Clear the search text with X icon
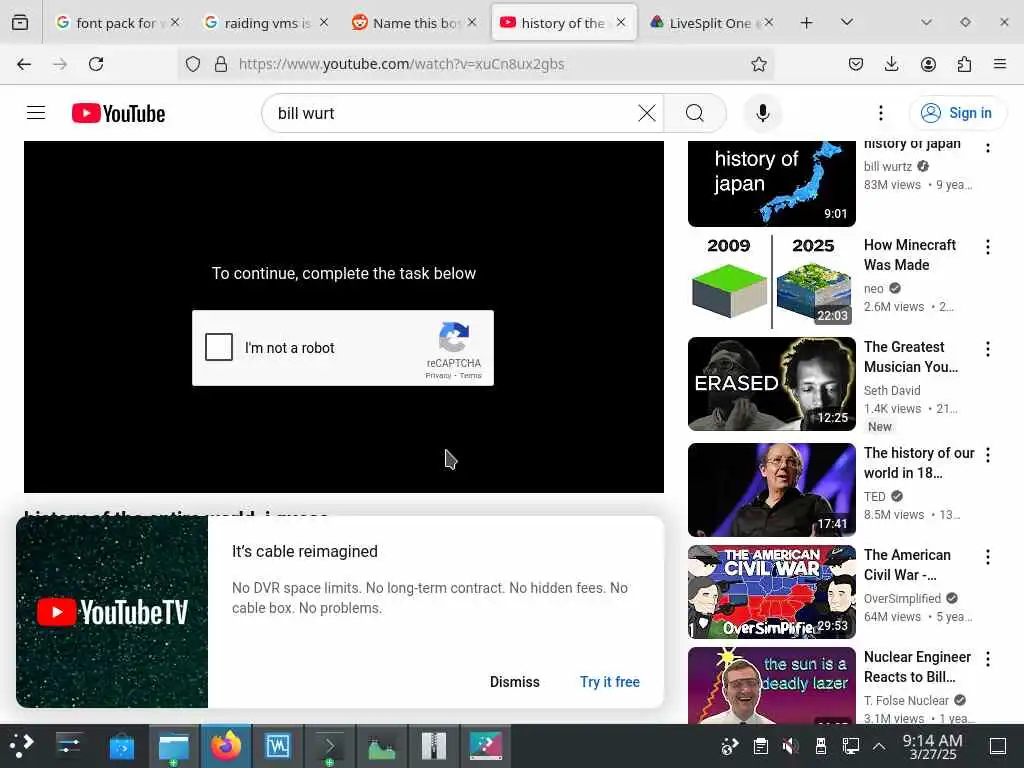Image resolution: width=1024 pixels, height=768 pixels. pyautogui.click(x=647, y=113)
